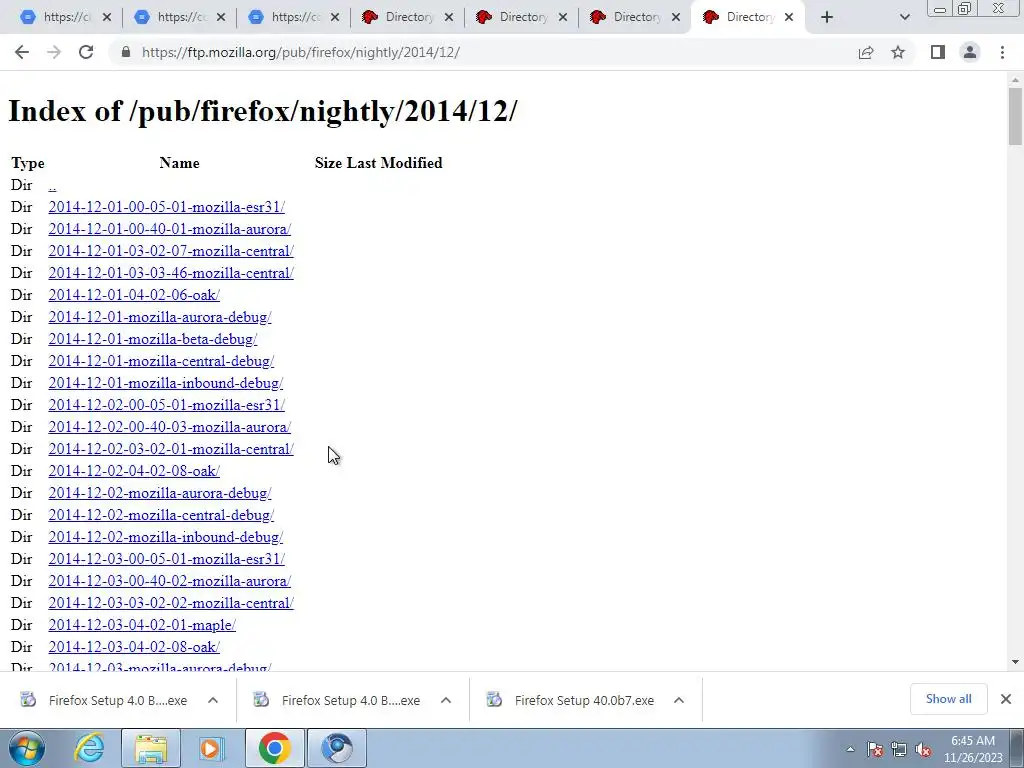Open 2014-12-01-mozilla-aurora-debug folder
1024x768 pixels.
[160, 317]
